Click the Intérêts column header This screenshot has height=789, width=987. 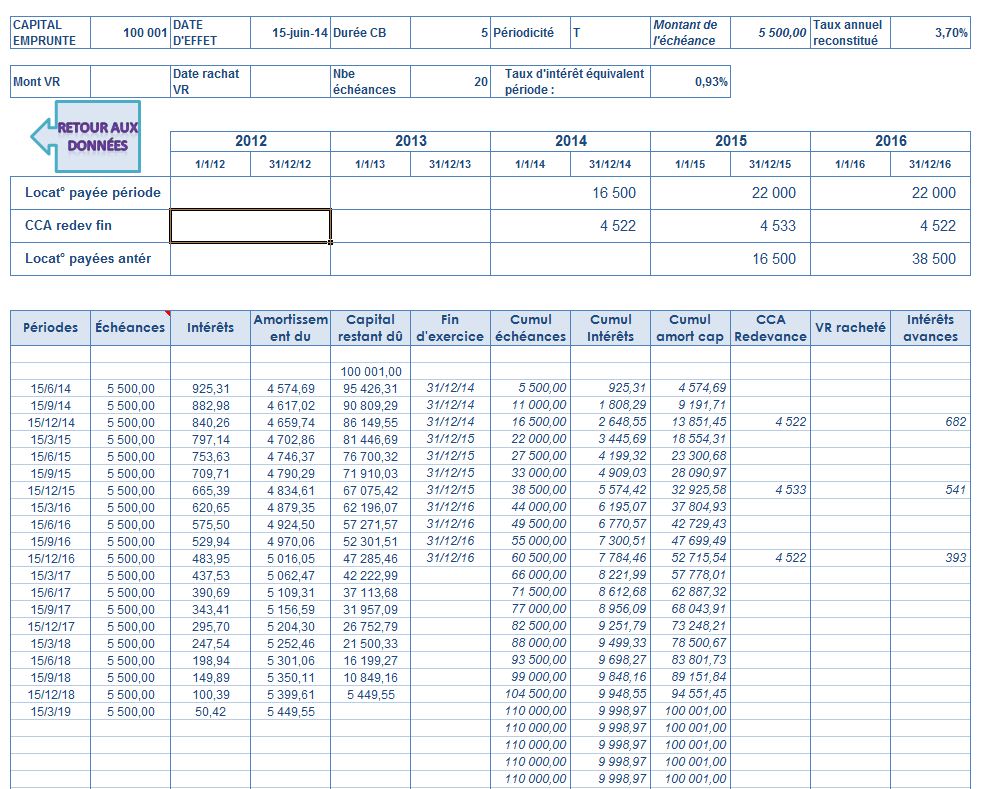[x=210, y=327]
